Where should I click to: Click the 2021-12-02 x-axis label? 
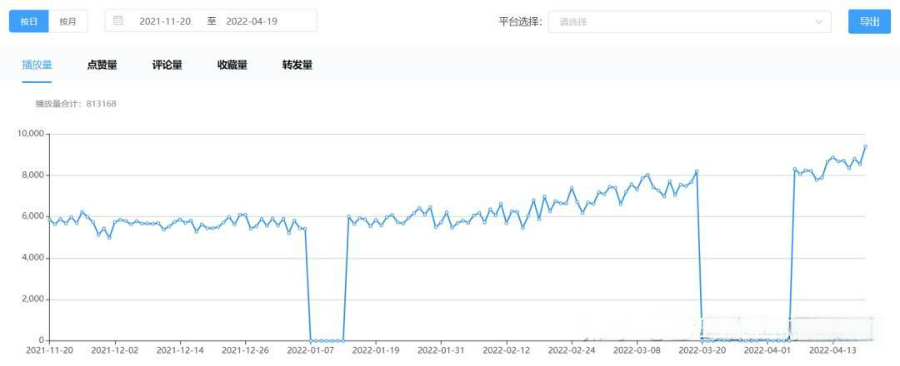point(115,350)
